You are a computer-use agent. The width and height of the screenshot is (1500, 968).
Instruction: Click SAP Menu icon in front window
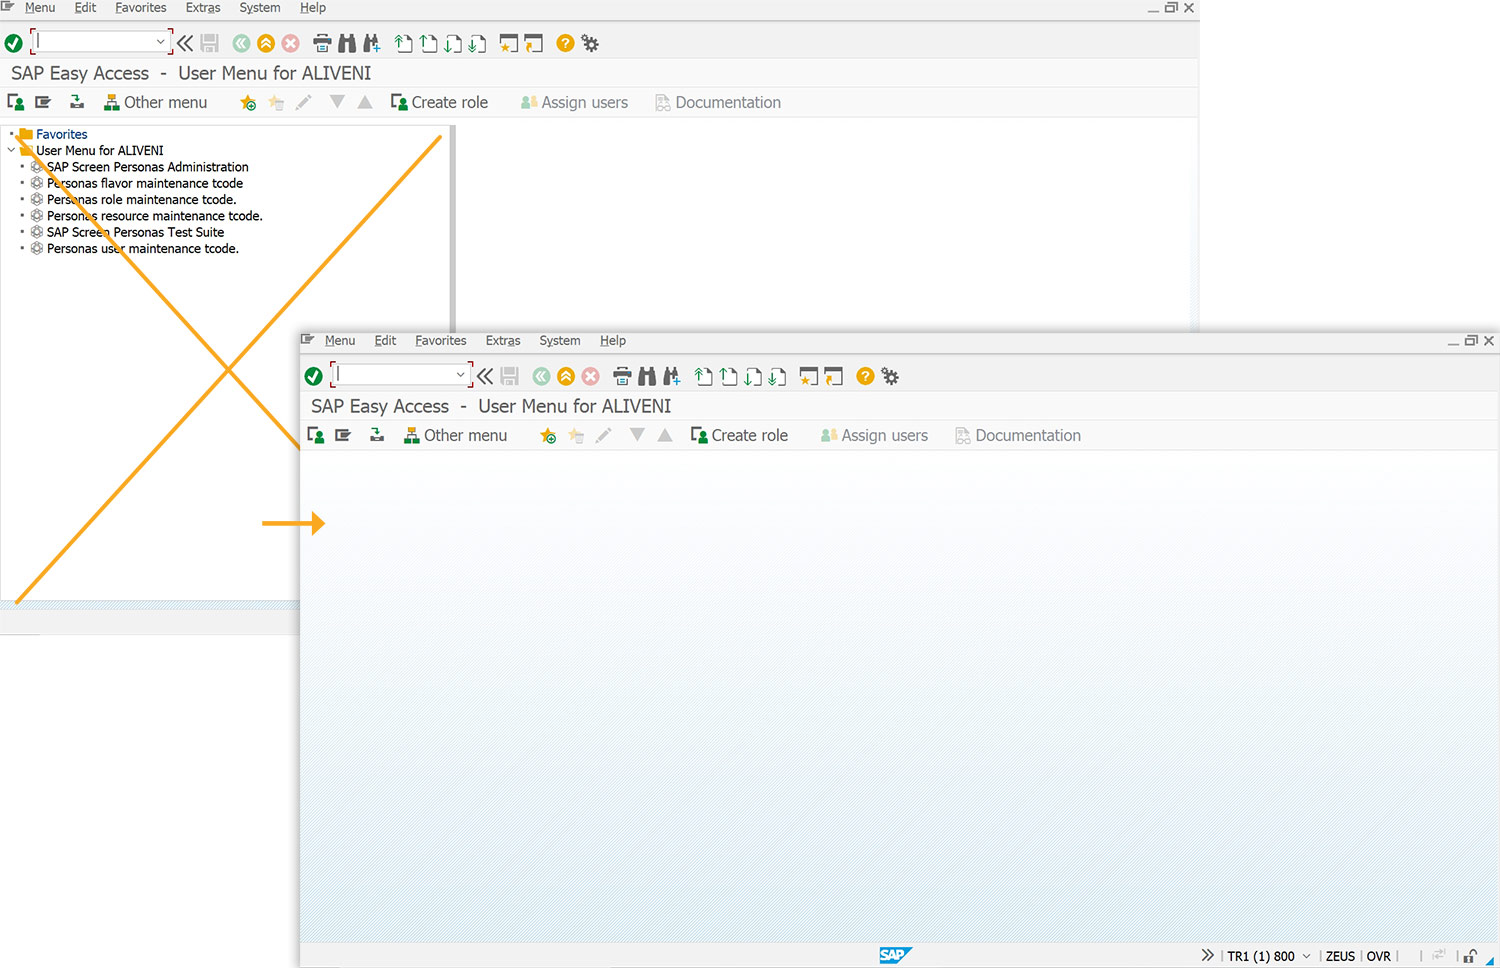tap(343, 435)
